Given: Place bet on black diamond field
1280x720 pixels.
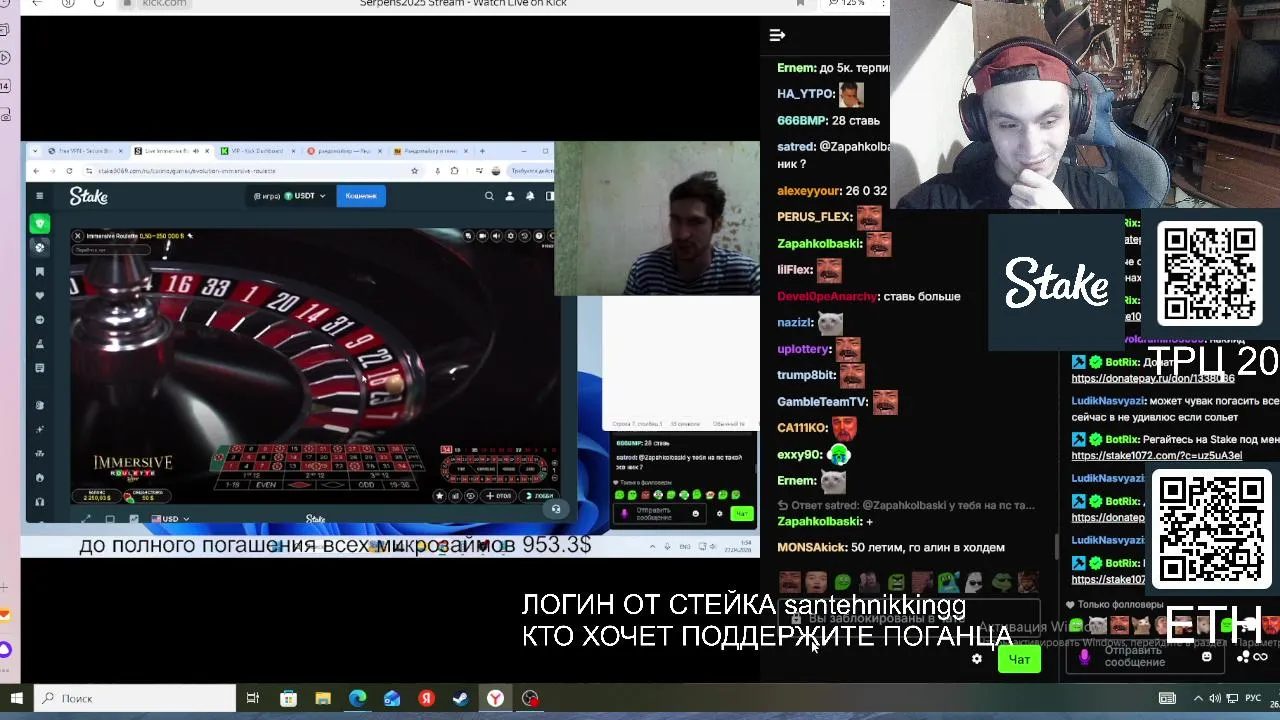Looking at the screenshot, I should pos(332,484).
